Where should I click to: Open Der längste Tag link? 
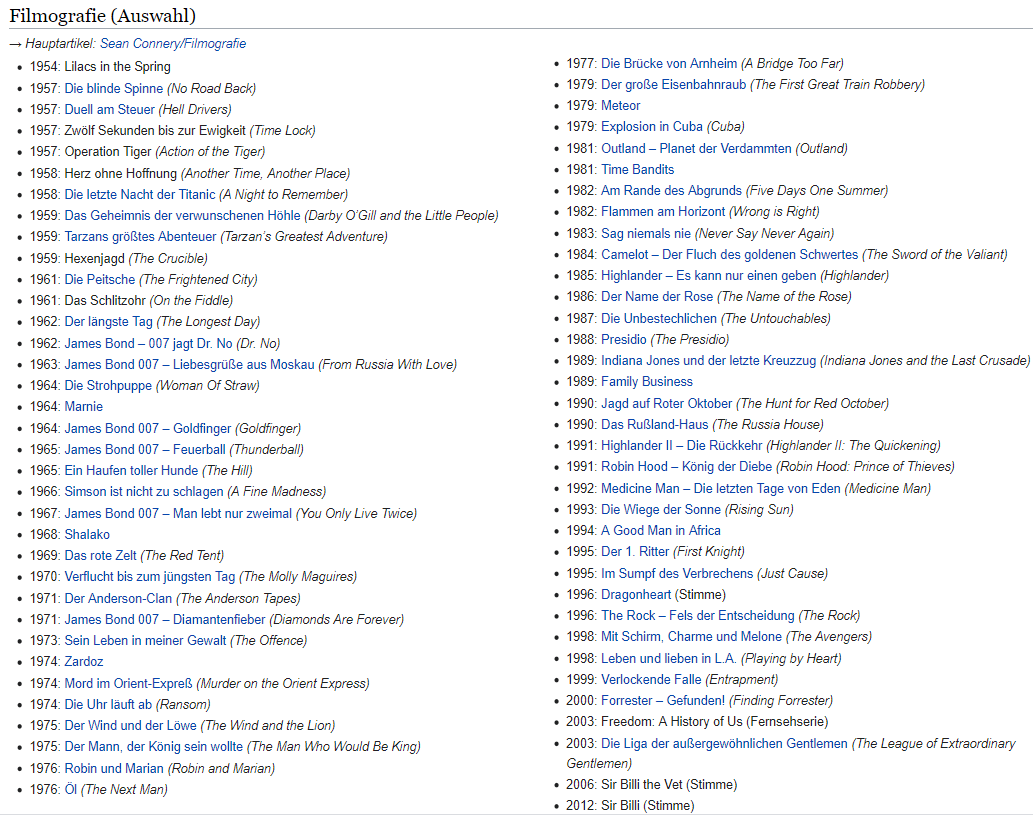(x=109, y=321)
